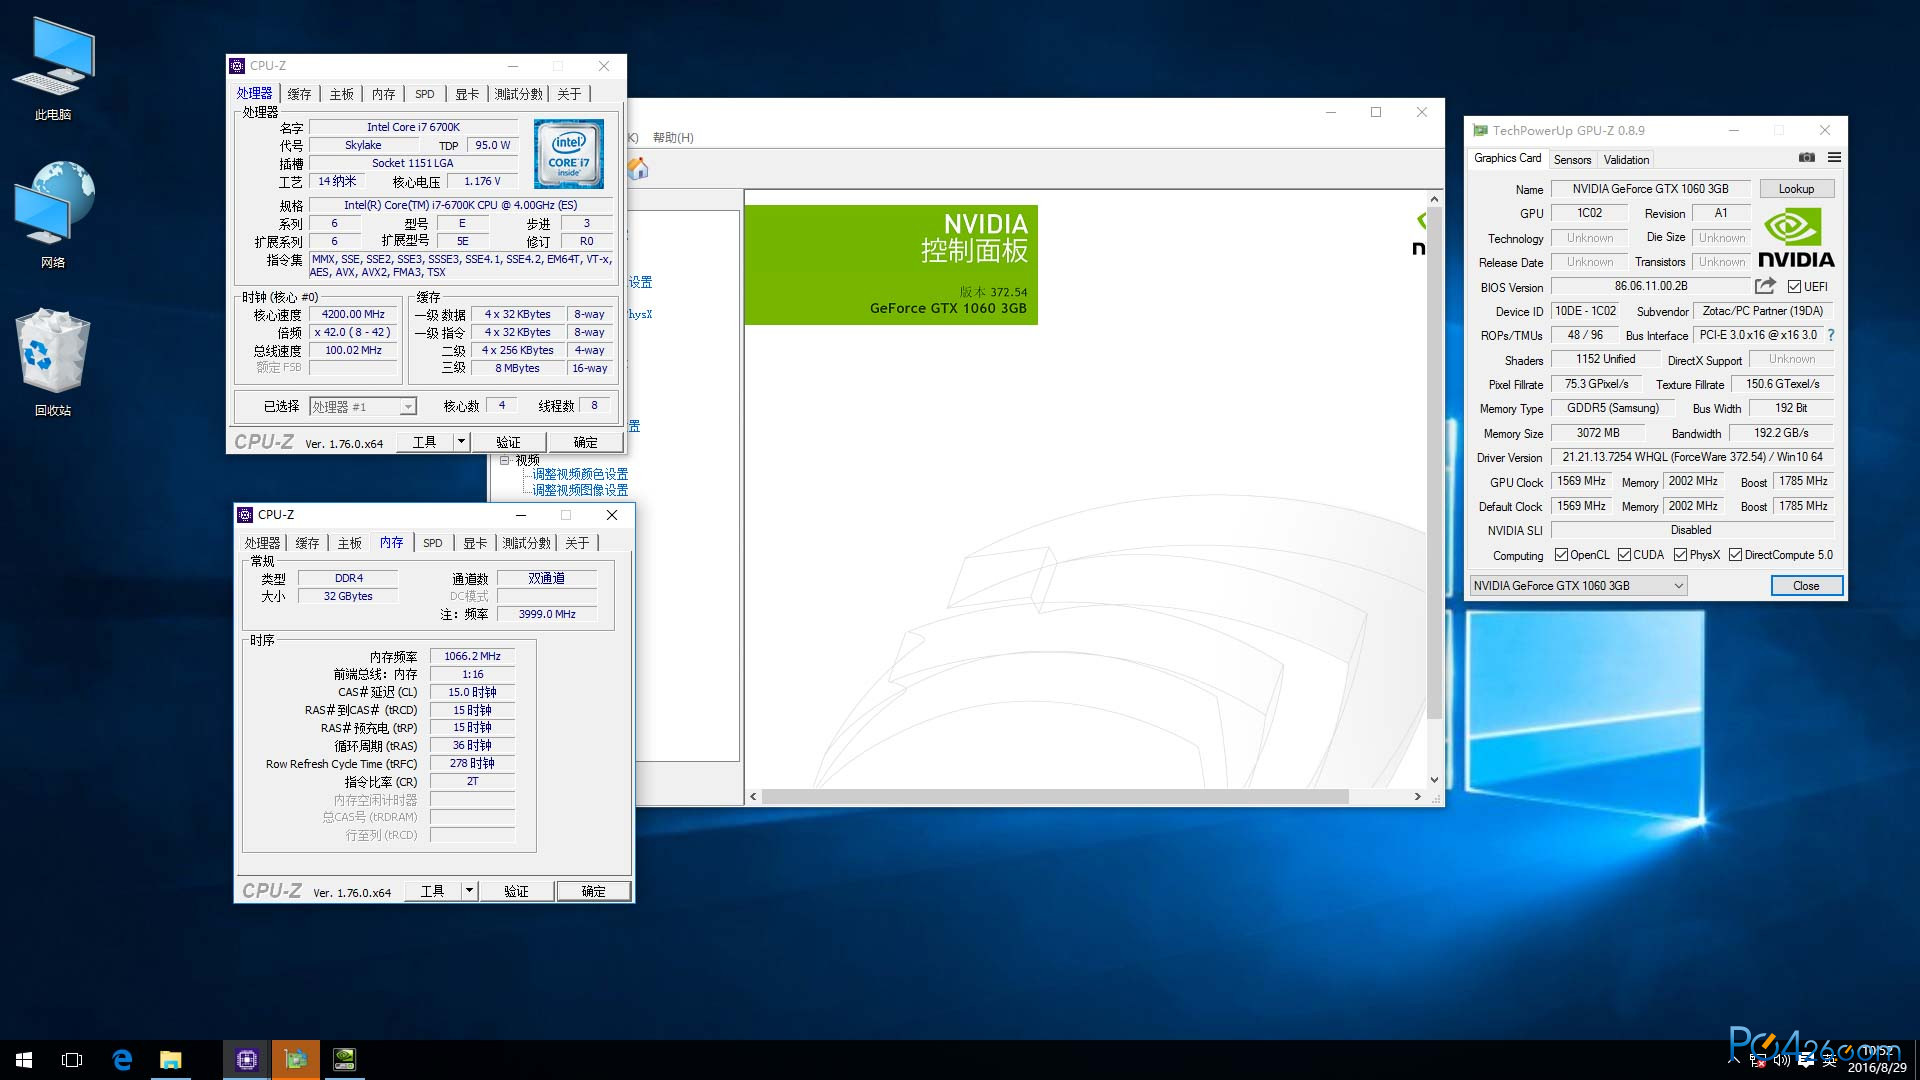Open the processor #1 selection dropdown
The image size is (1920, 1080).
(x=362, y=407)
